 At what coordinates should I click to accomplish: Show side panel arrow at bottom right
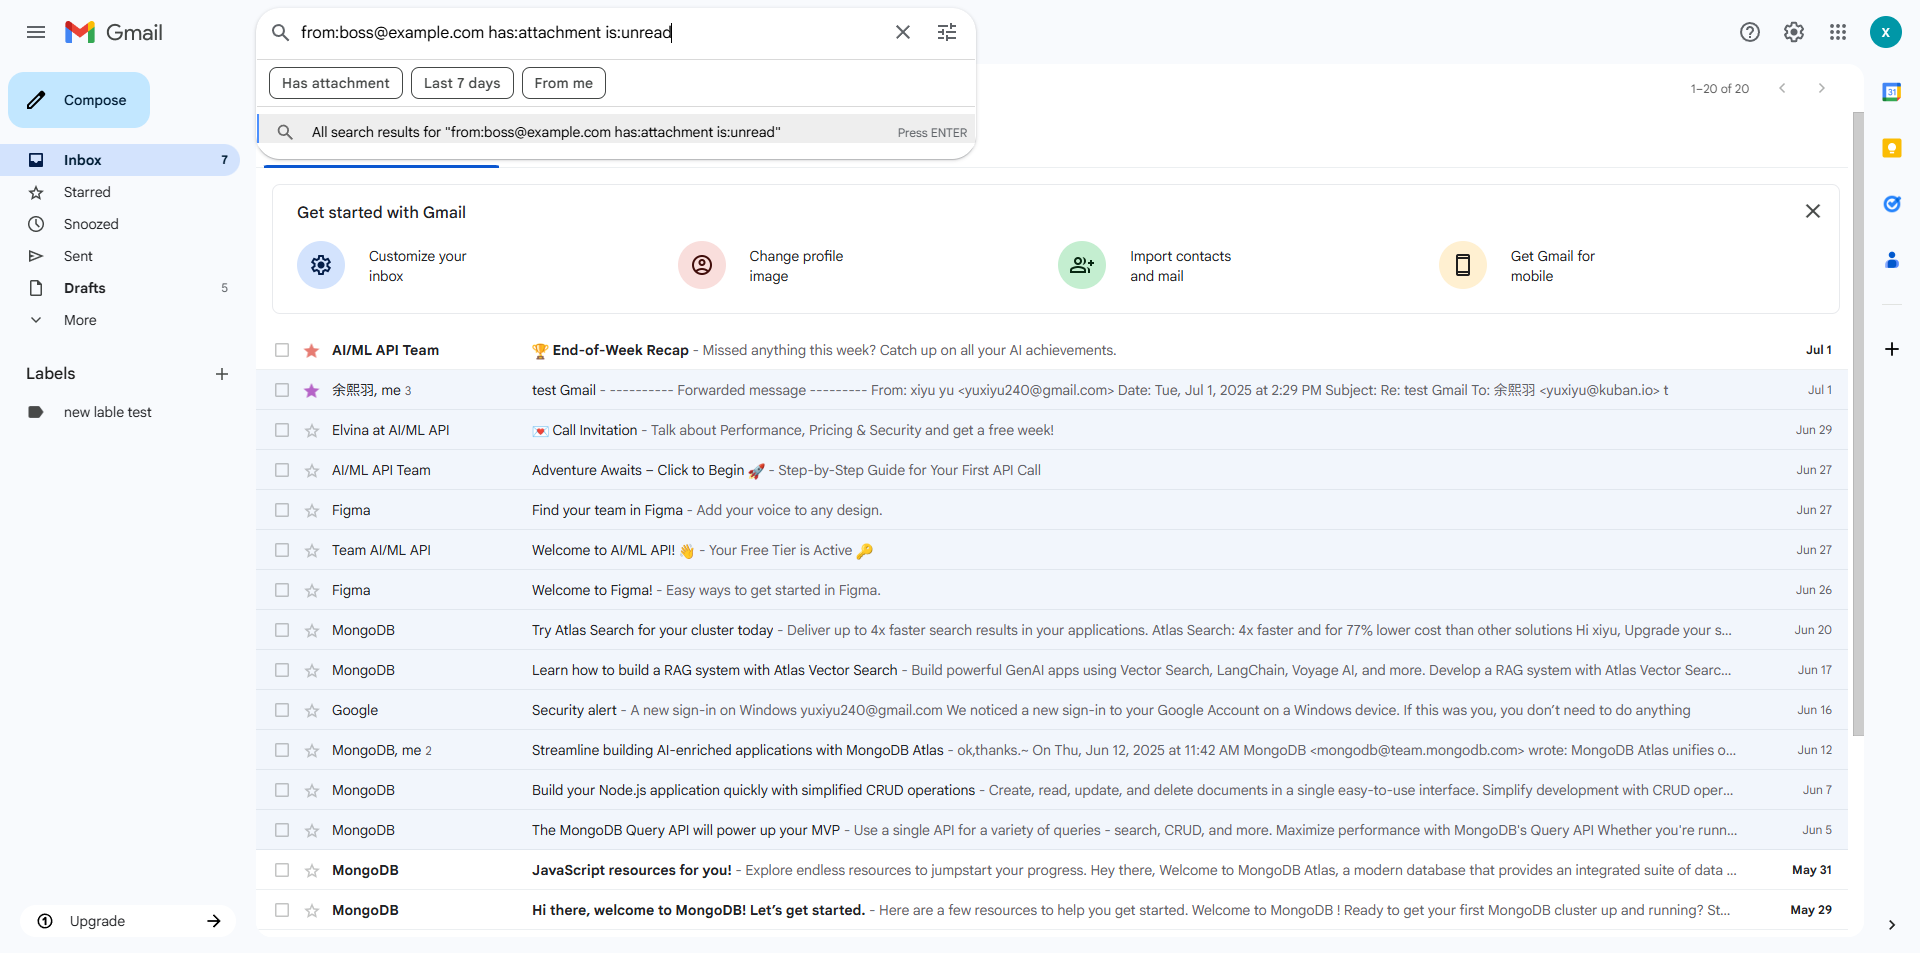point(1892,925)
